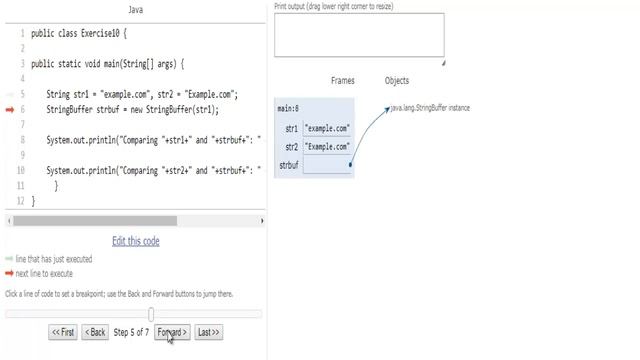Click the Objects column heading
This screenshot has height=360, width=640.
tap(397, 80)
